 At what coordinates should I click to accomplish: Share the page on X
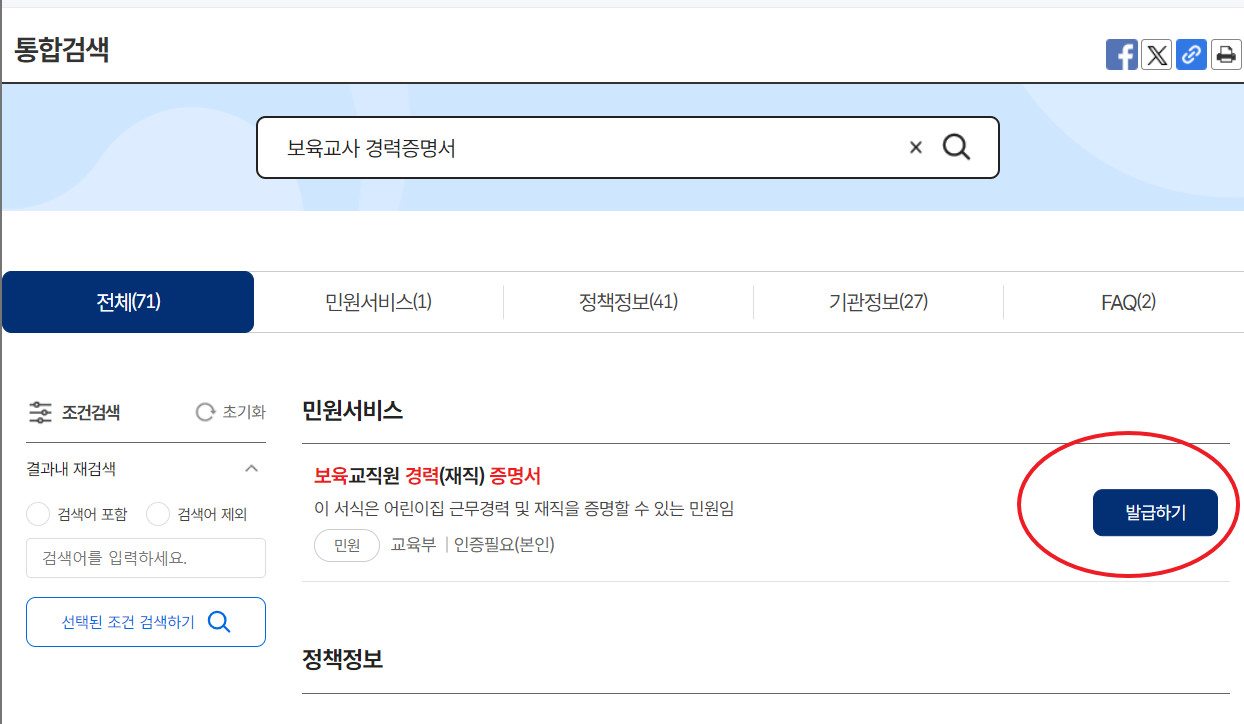(1157, 54)
